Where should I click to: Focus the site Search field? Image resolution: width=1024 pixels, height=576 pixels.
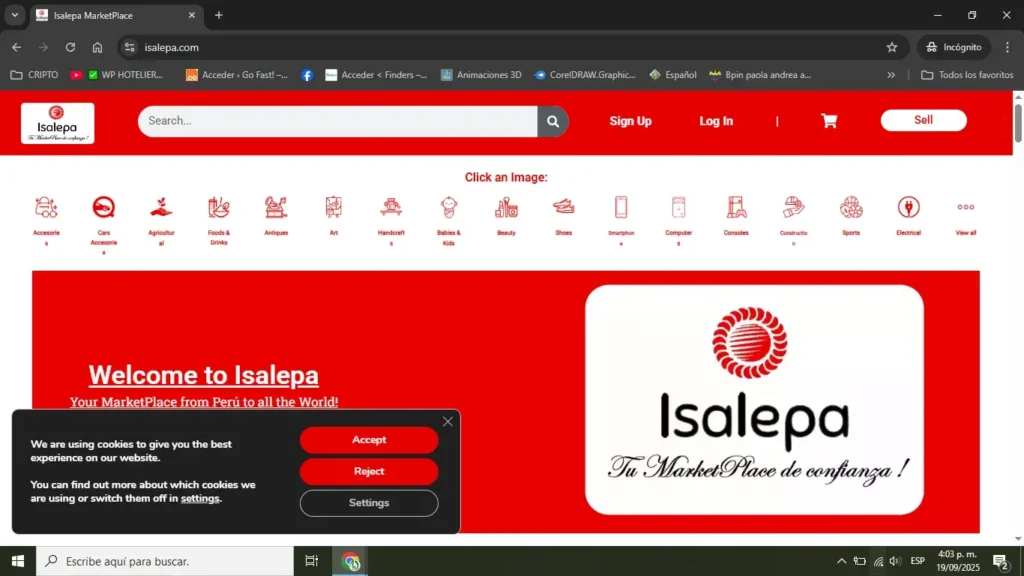[x=338, y=121]
